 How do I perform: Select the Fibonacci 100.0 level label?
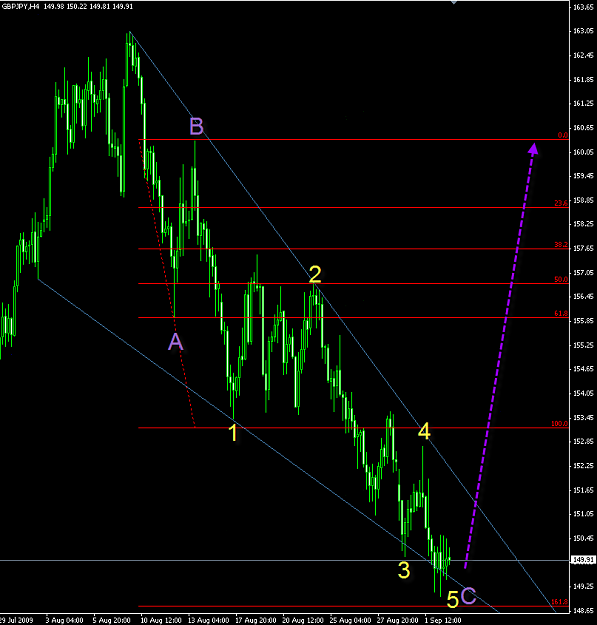tap(560, 423)
